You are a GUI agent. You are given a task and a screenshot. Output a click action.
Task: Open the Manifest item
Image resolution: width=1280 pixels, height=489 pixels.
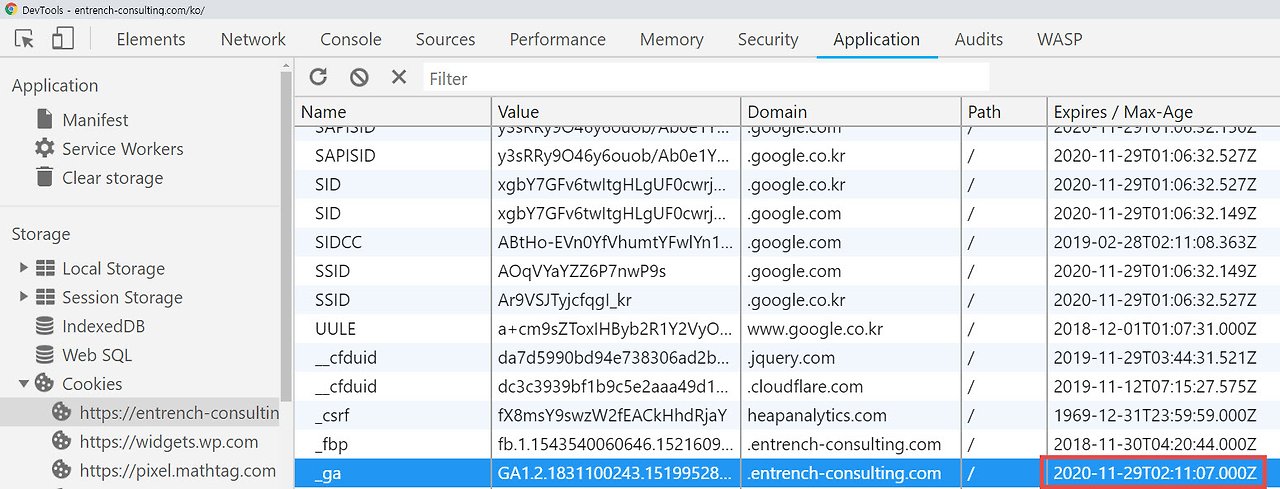click(82, 120)
